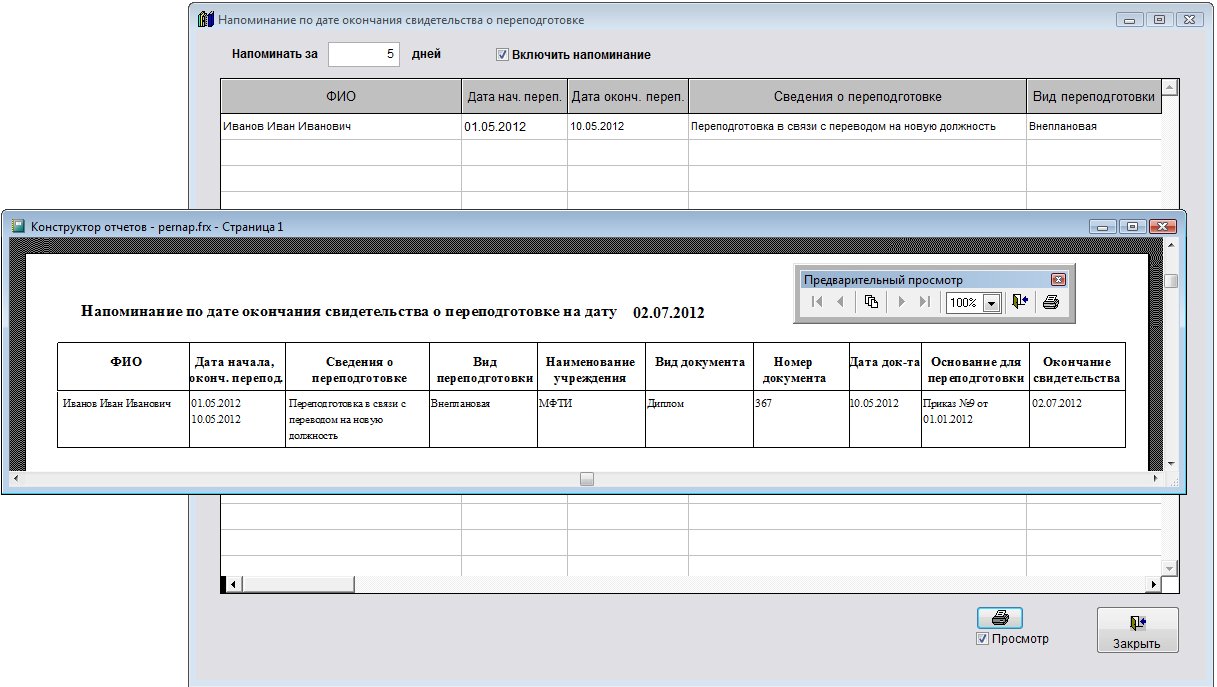1217x687 pixels.
Task: Click the Закрыть button
Action: click(1137, 630)
